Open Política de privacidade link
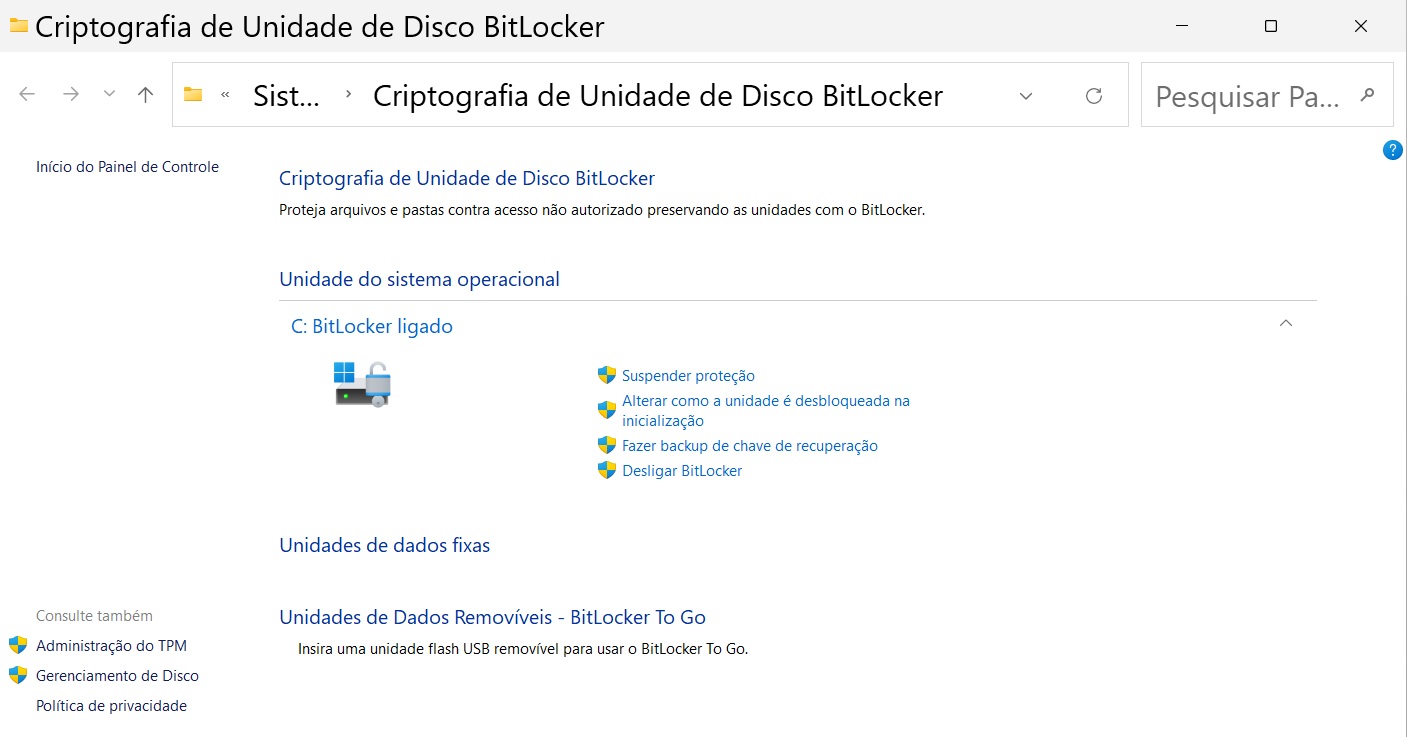The image size is (1407, 737). pyautogui.click(x=111, y=706)
